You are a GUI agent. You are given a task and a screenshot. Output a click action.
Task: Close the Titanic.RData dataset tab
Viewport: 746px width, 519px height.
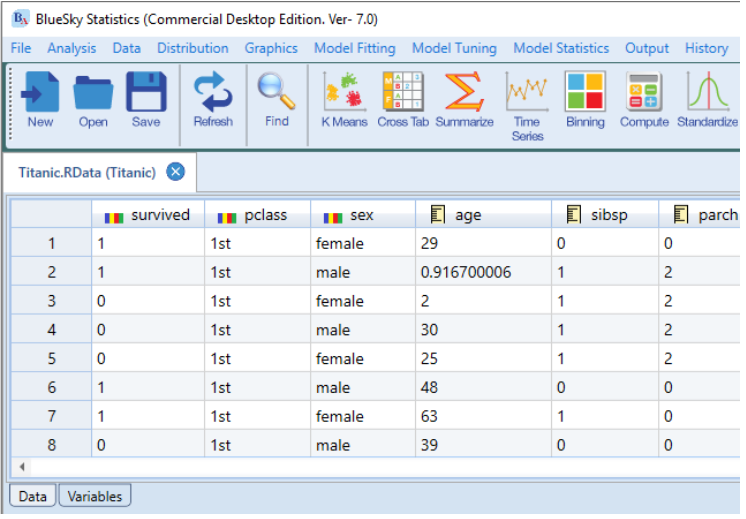(x=176, y=172)
